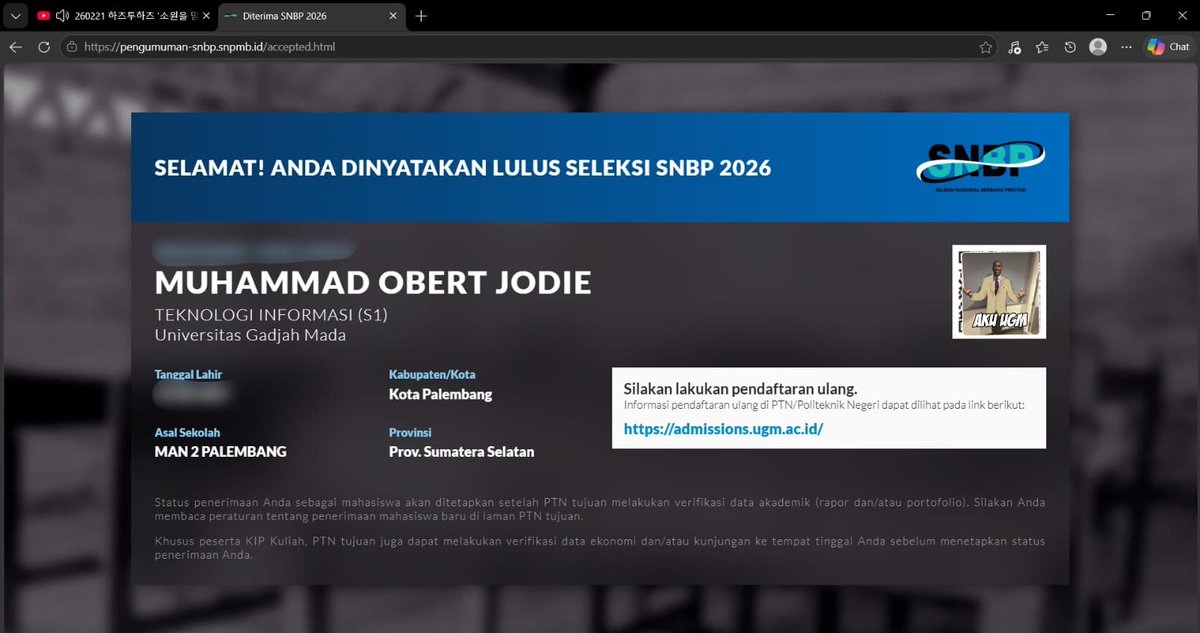
Task: Click the SNBP logo in banner
Action: coord(980,166)
